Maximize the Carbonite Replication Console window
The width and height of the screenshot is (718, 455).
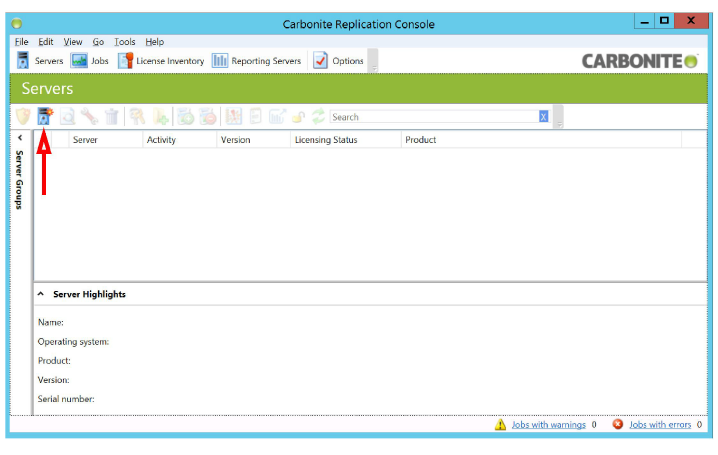(x=664, y=21)
